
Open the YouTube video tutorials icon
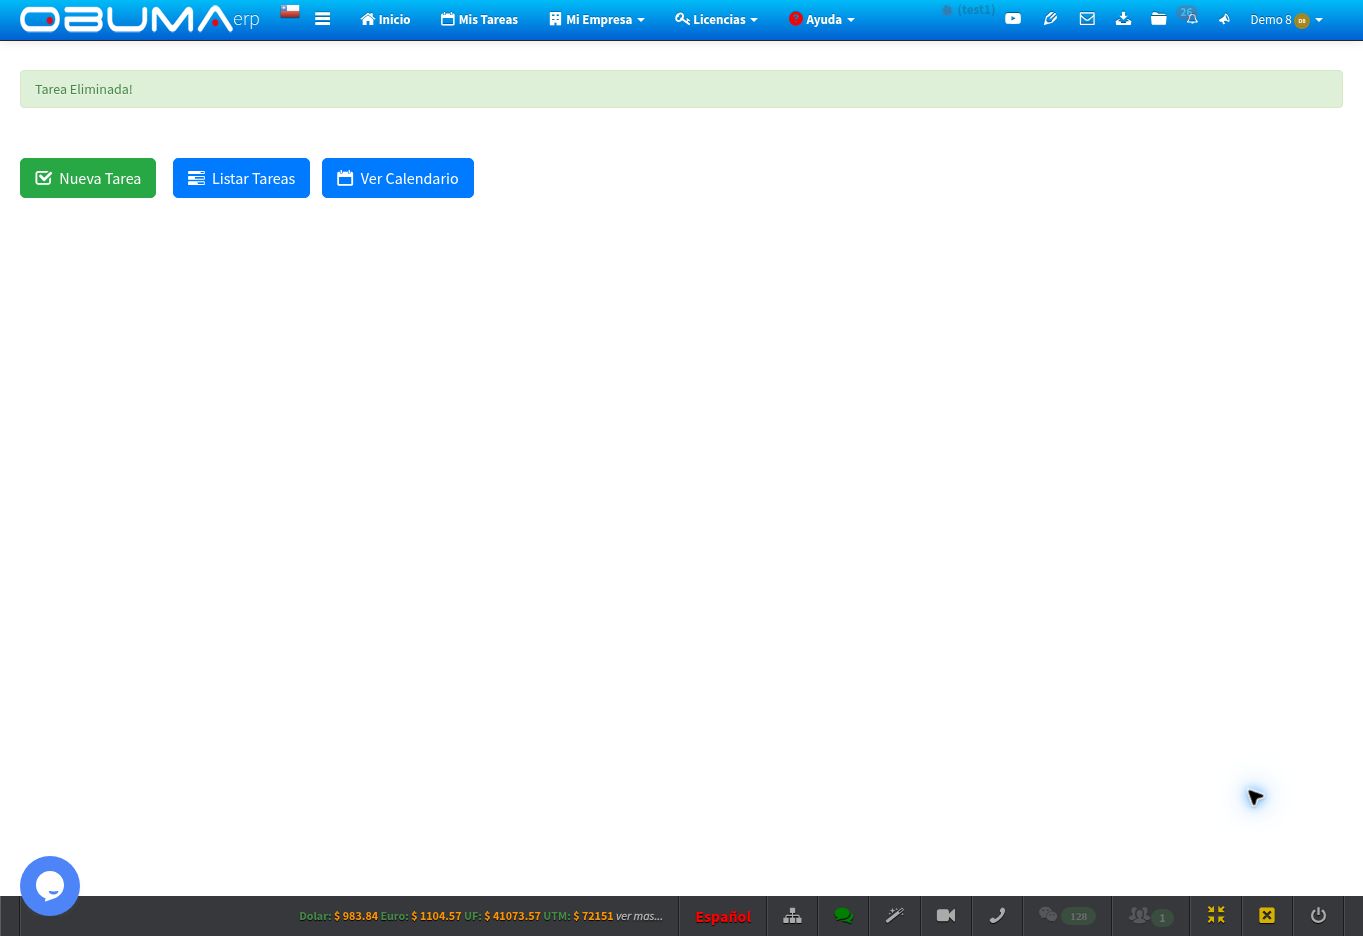[1013, 19]
